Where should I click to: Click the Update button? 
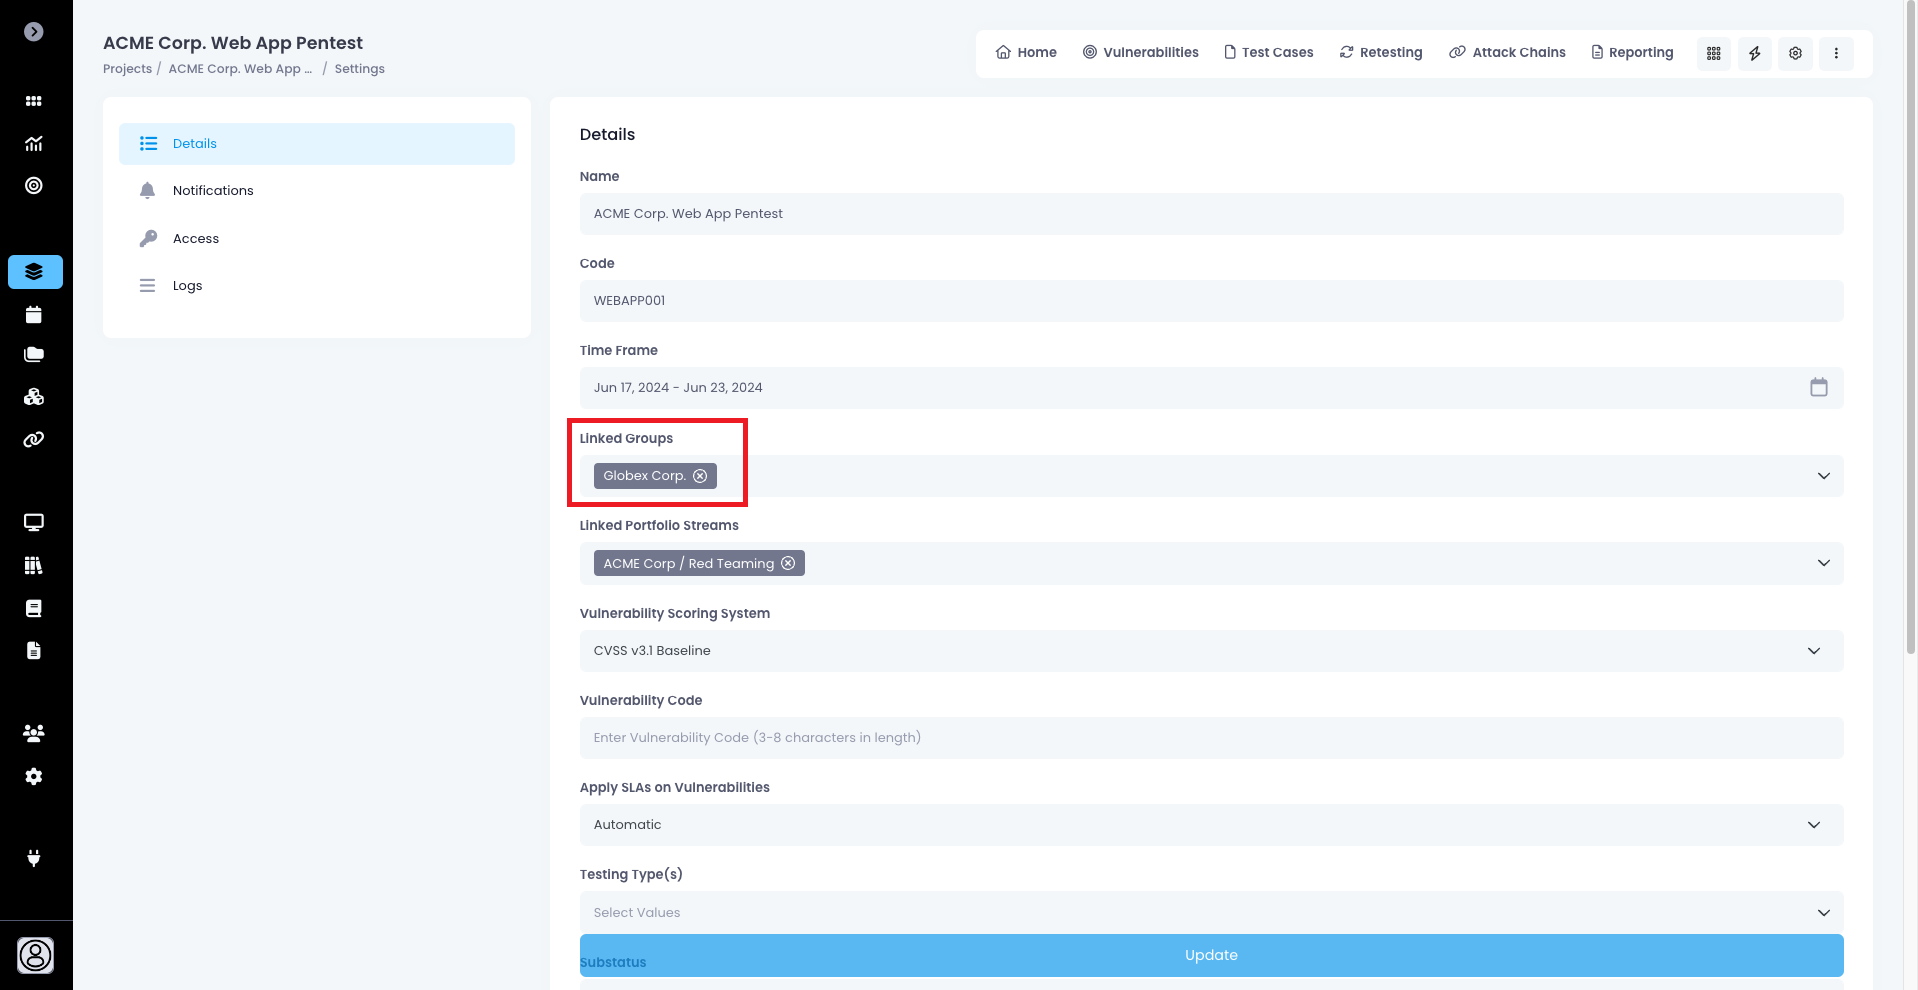click(1210, 955)
